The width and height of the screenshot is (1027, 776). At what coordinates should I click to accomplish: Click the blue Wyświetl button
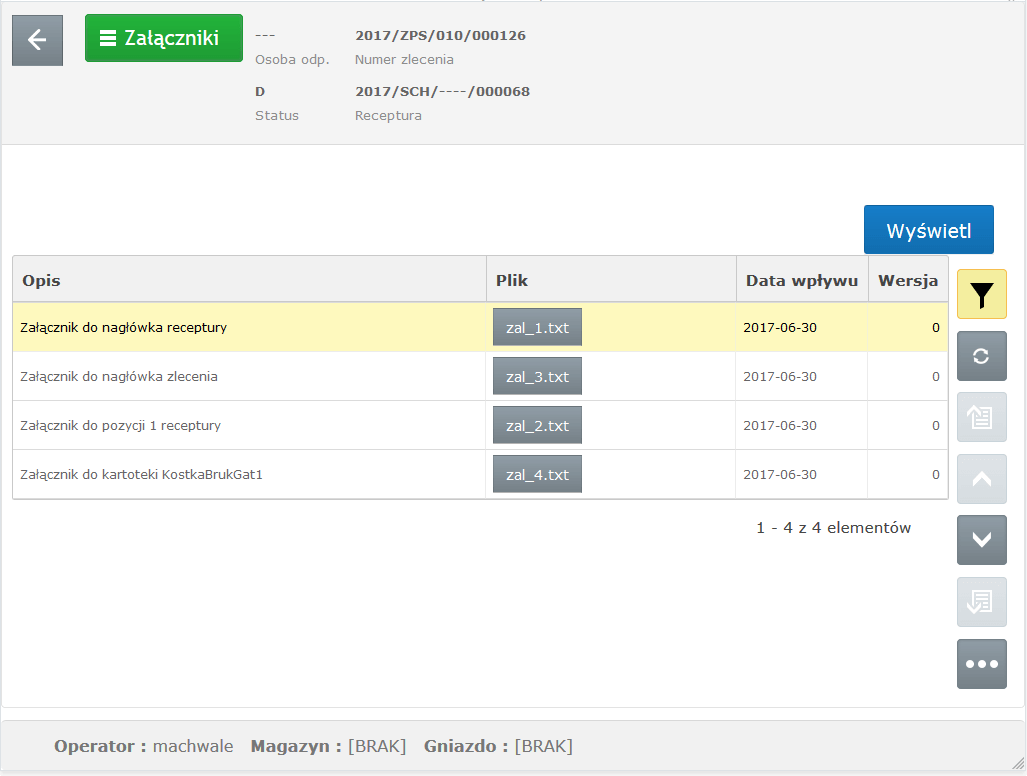pyautogui.click(x=928, y=230)
